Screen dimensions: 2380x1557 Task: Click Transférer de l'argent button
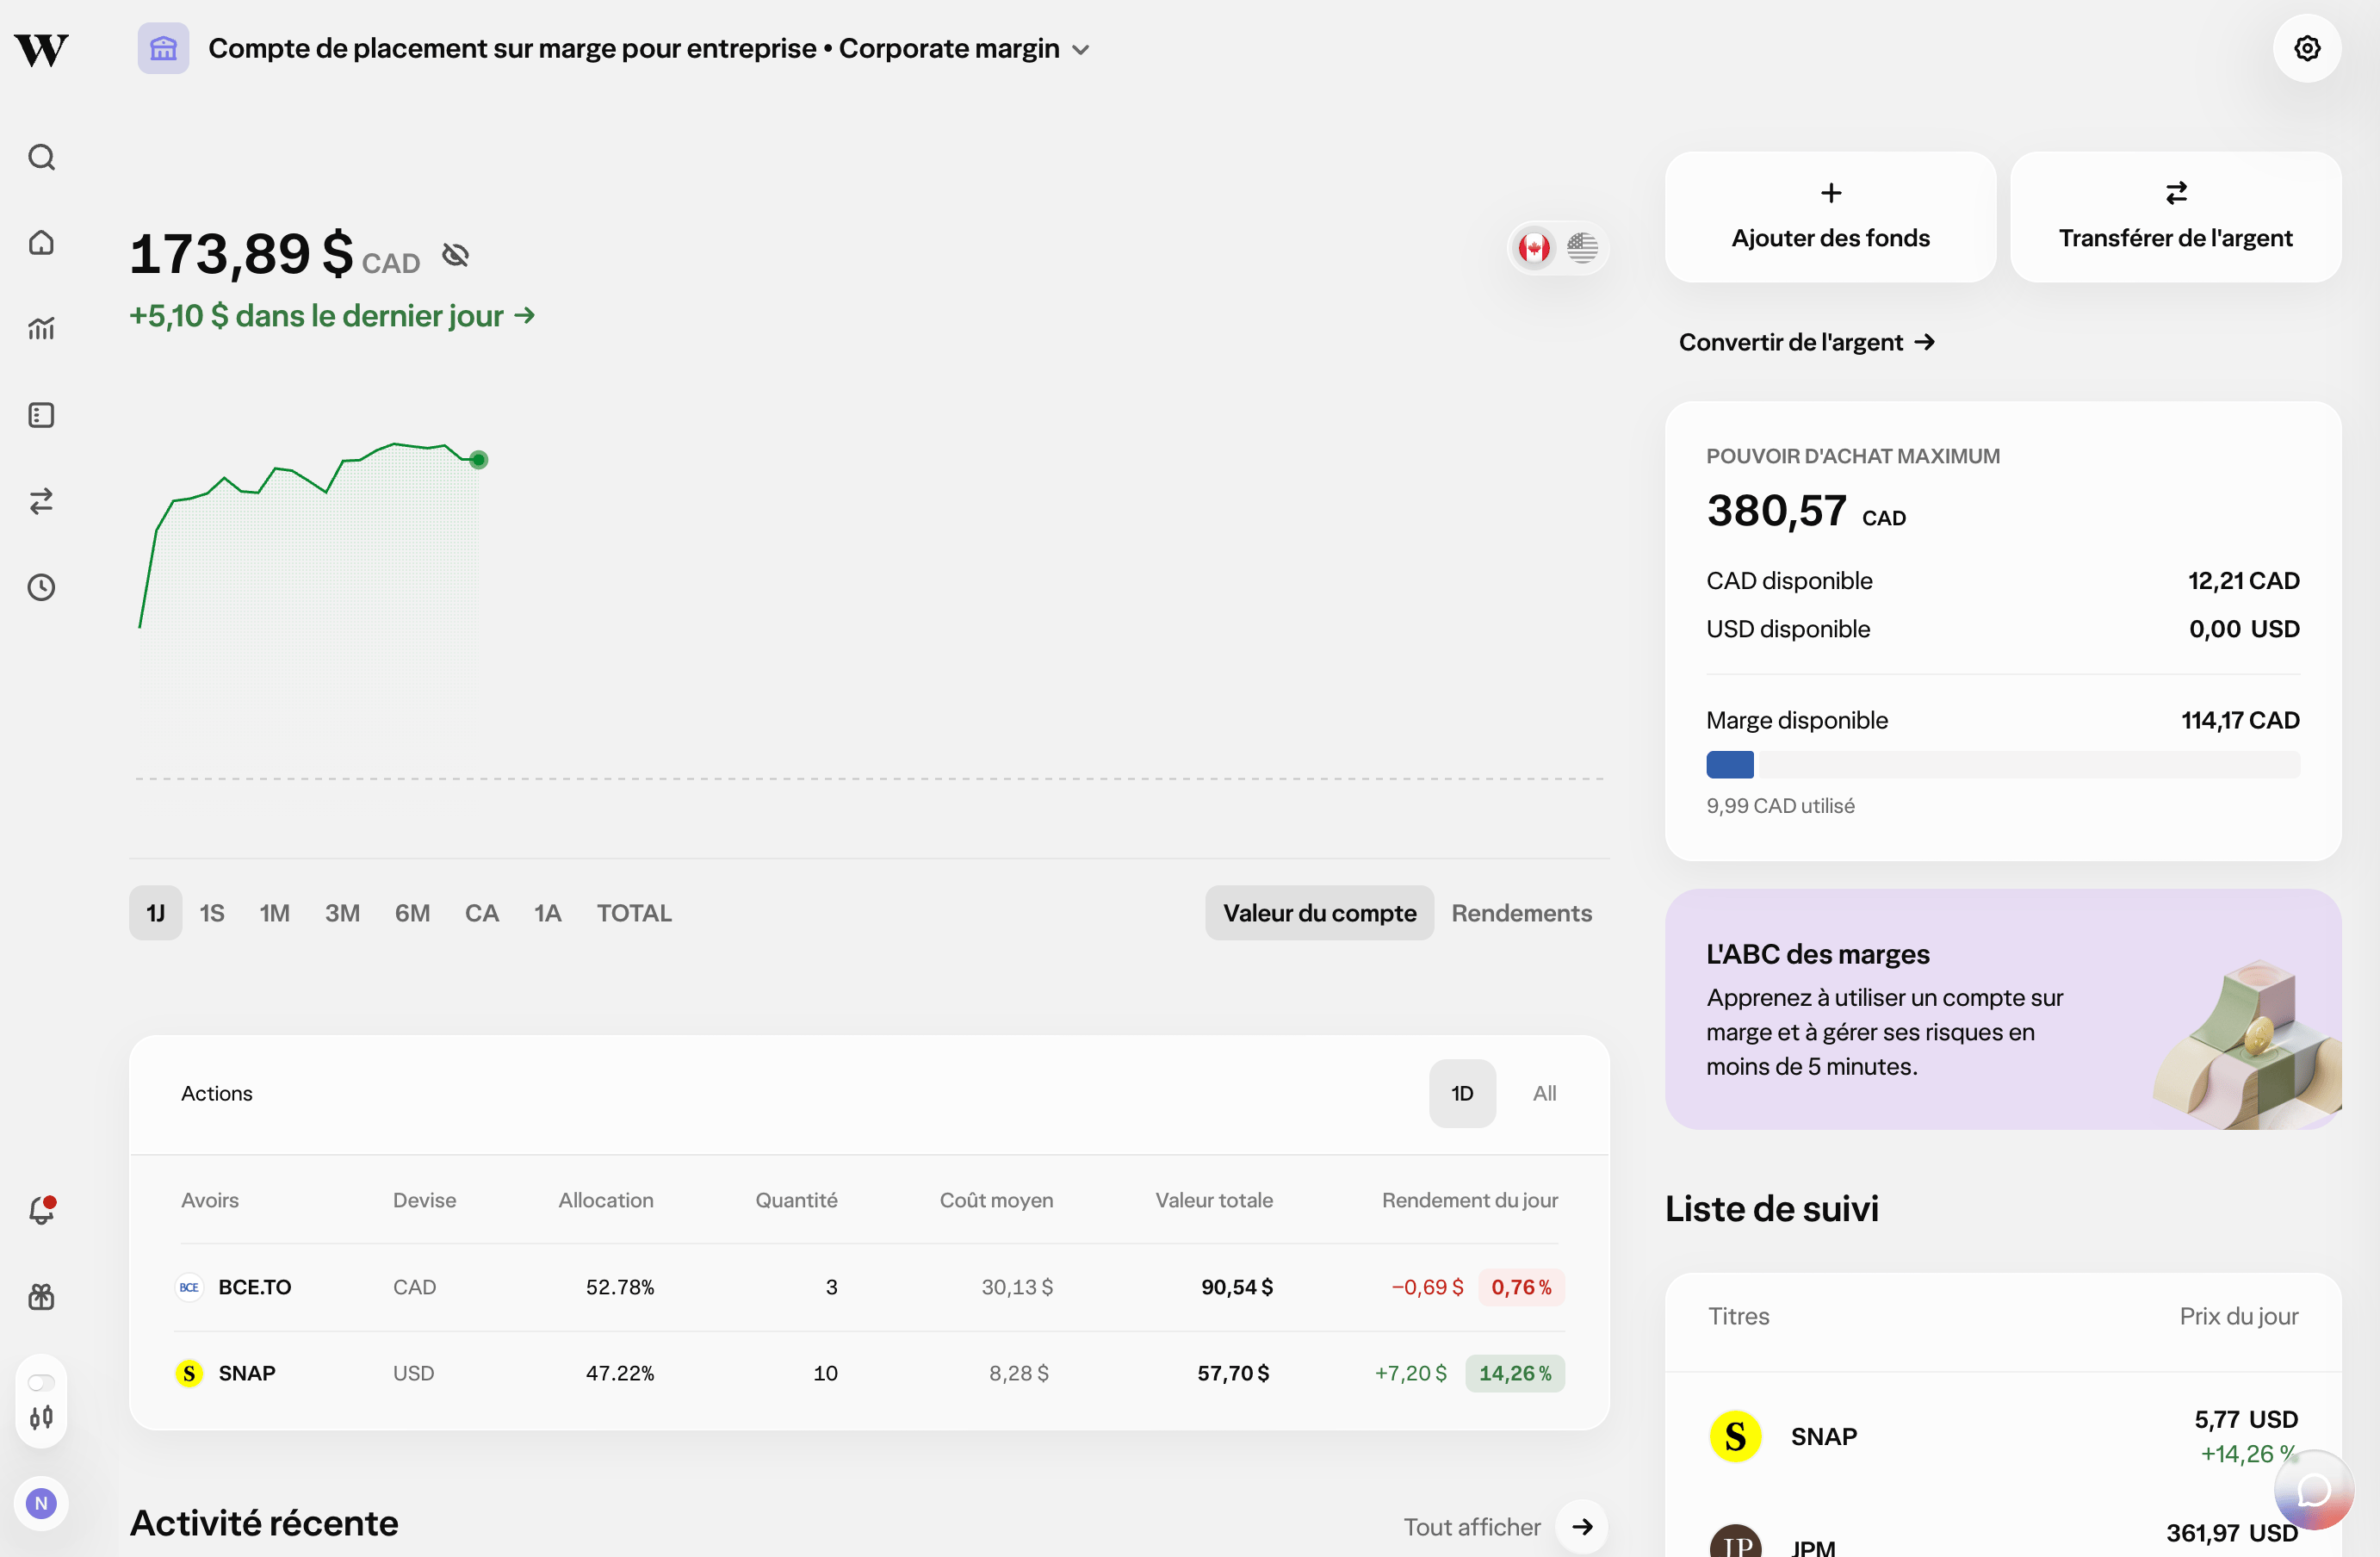coord(2175,217)
